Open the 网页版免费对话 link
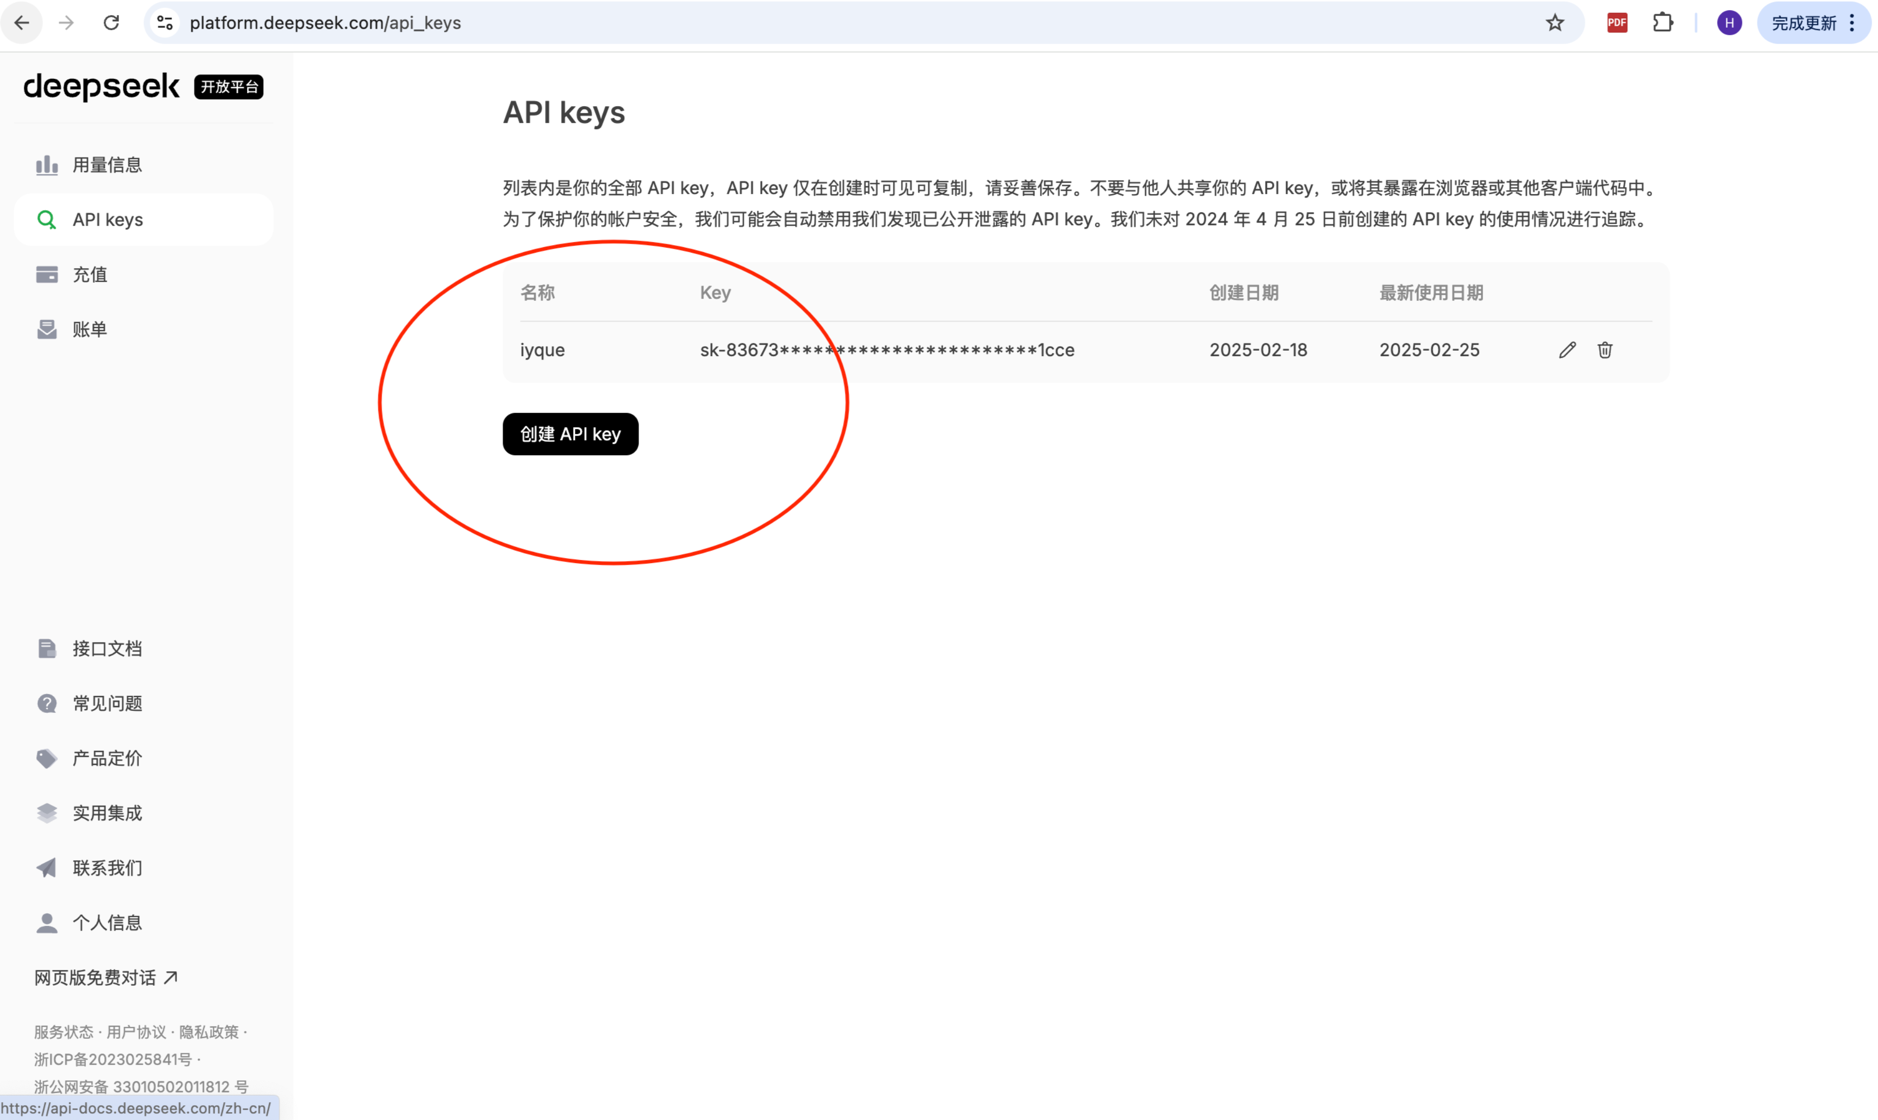This screenshot has width=1878, height=1120. (x=106, y=978)
